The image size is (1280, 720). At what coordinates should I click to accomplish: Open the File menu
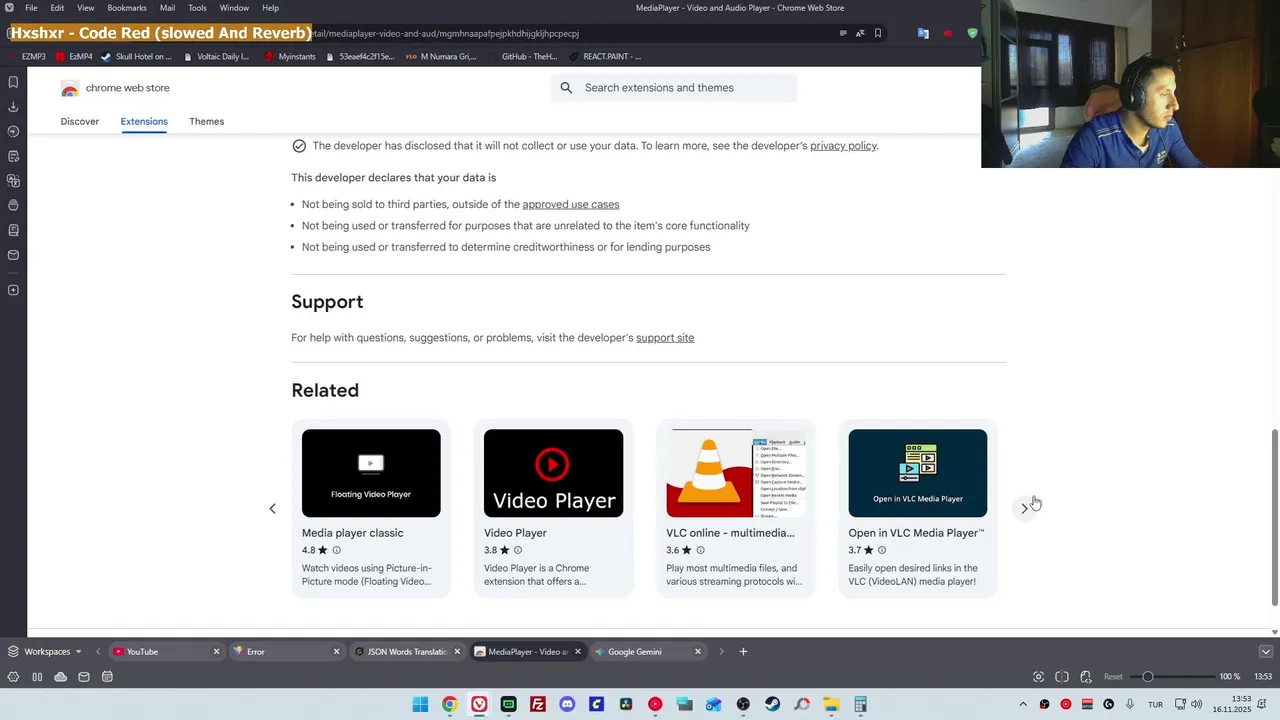pyautogui.click(x=31, y=8)
